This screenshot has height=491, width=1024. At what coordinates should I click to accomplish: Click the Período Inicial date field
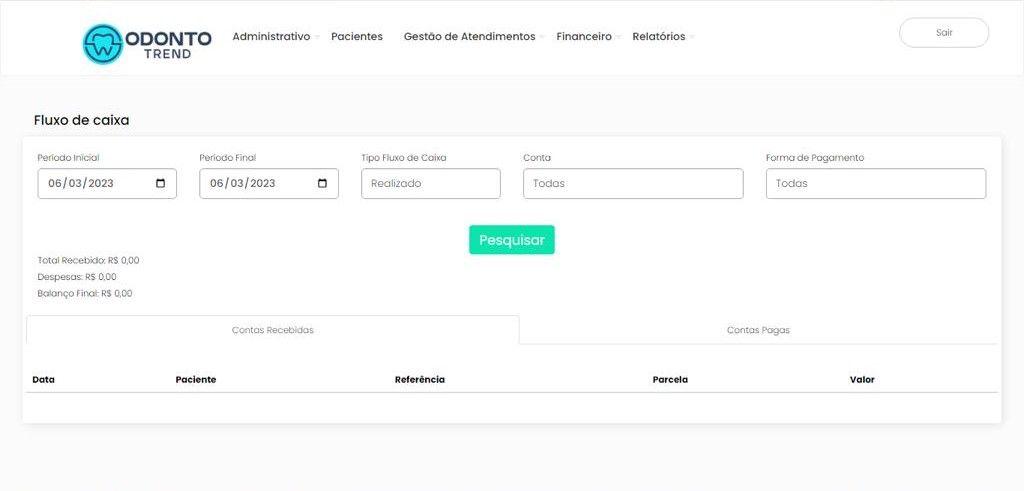pyautogui.click(x=90, y=184)
